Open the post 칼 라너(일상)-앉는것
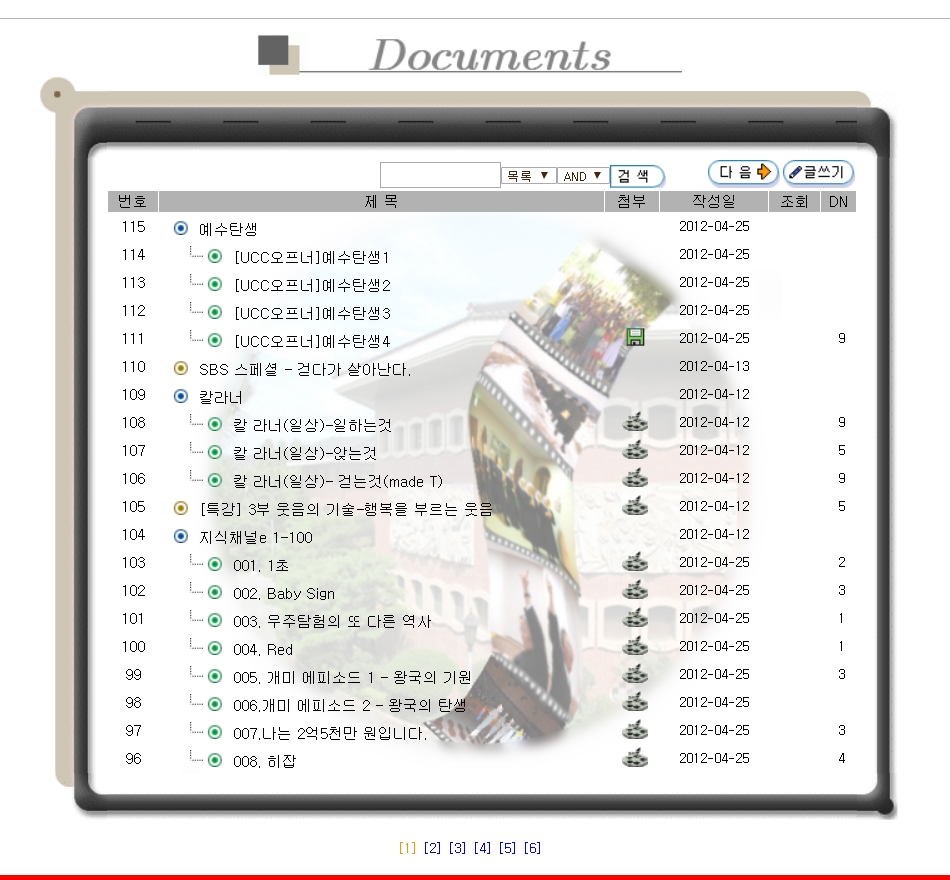 click(x=305, y=453)
